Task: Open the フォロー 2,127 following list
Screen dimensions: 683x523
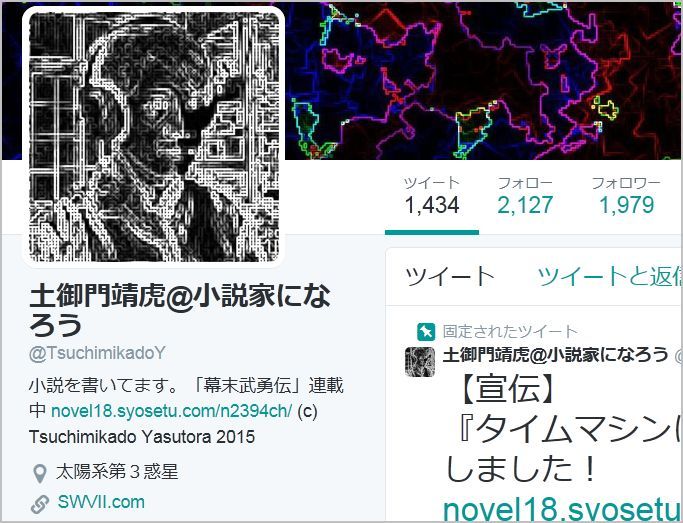Action: pos(525,196)
